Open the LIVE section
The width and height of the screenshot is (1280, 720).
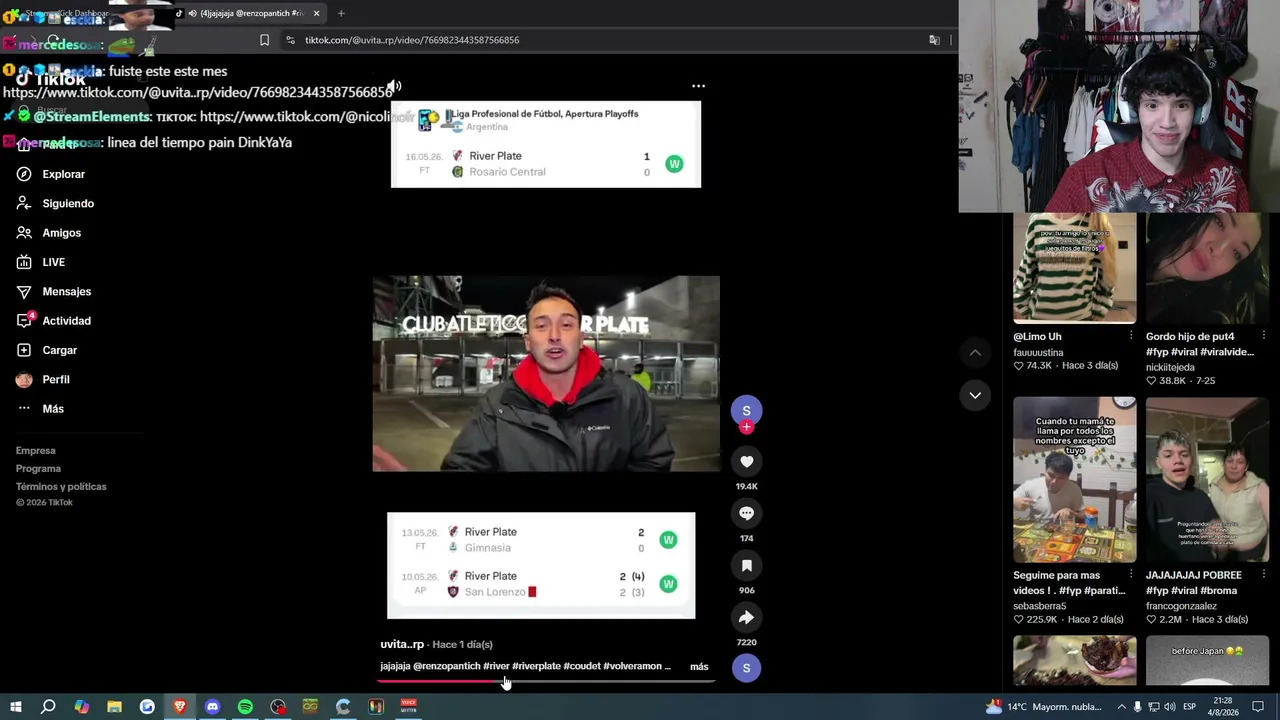pyautogui.click(x=42, y=262)
